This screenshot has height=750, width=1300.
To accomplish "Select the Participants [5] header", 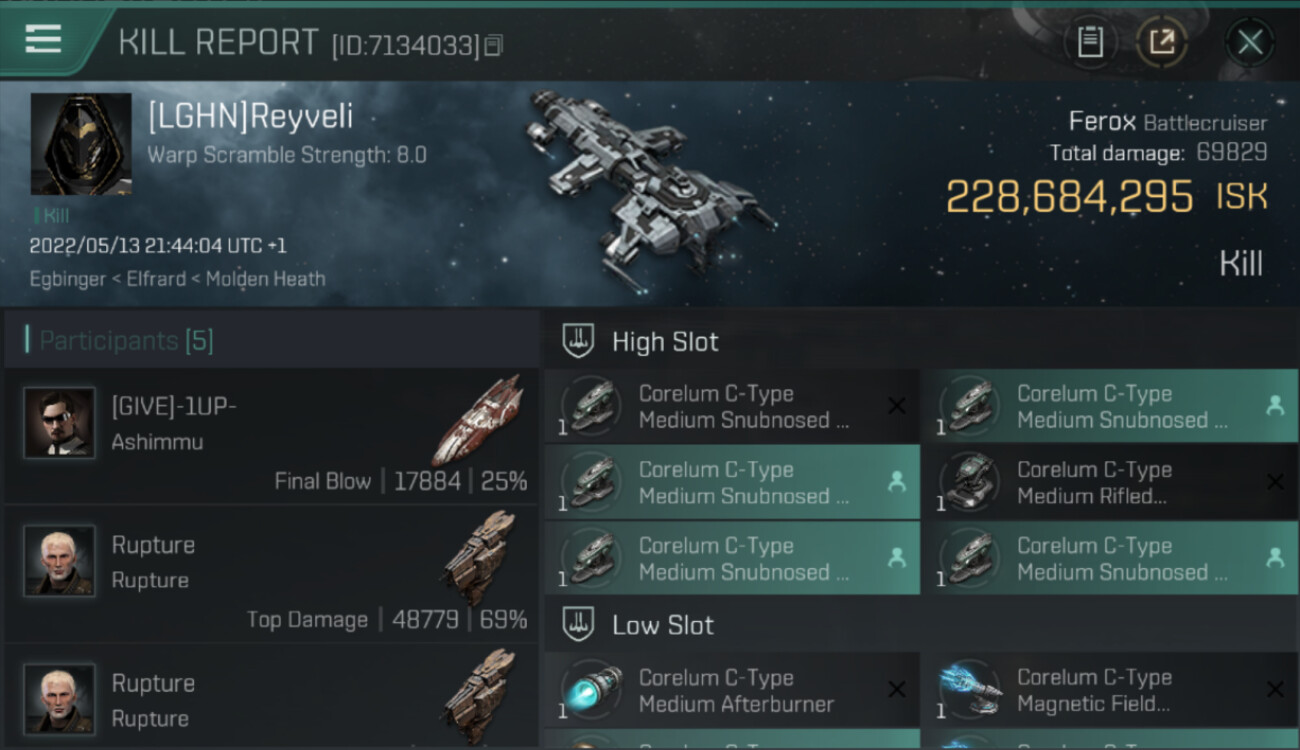I will coord(126,341).
